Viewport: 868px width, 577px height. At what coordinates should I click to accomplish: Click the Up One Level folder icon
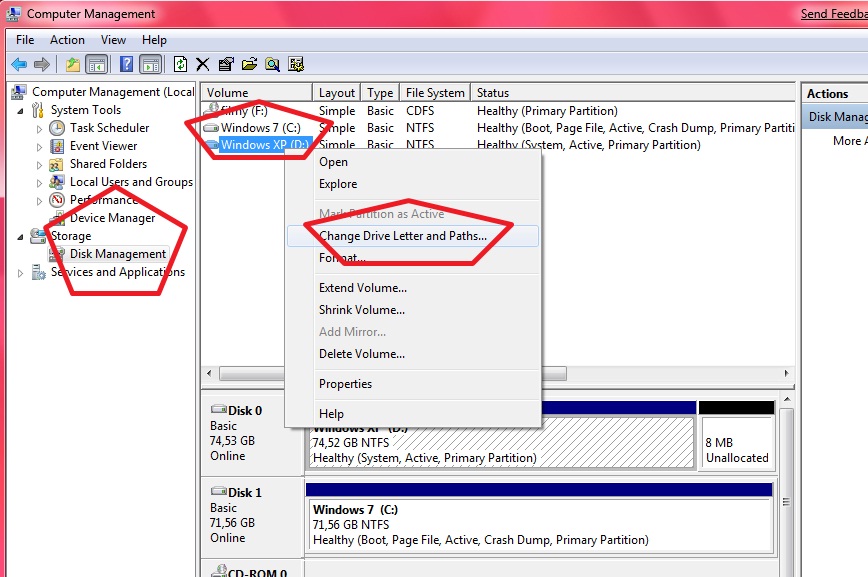[x=73, y=64]
